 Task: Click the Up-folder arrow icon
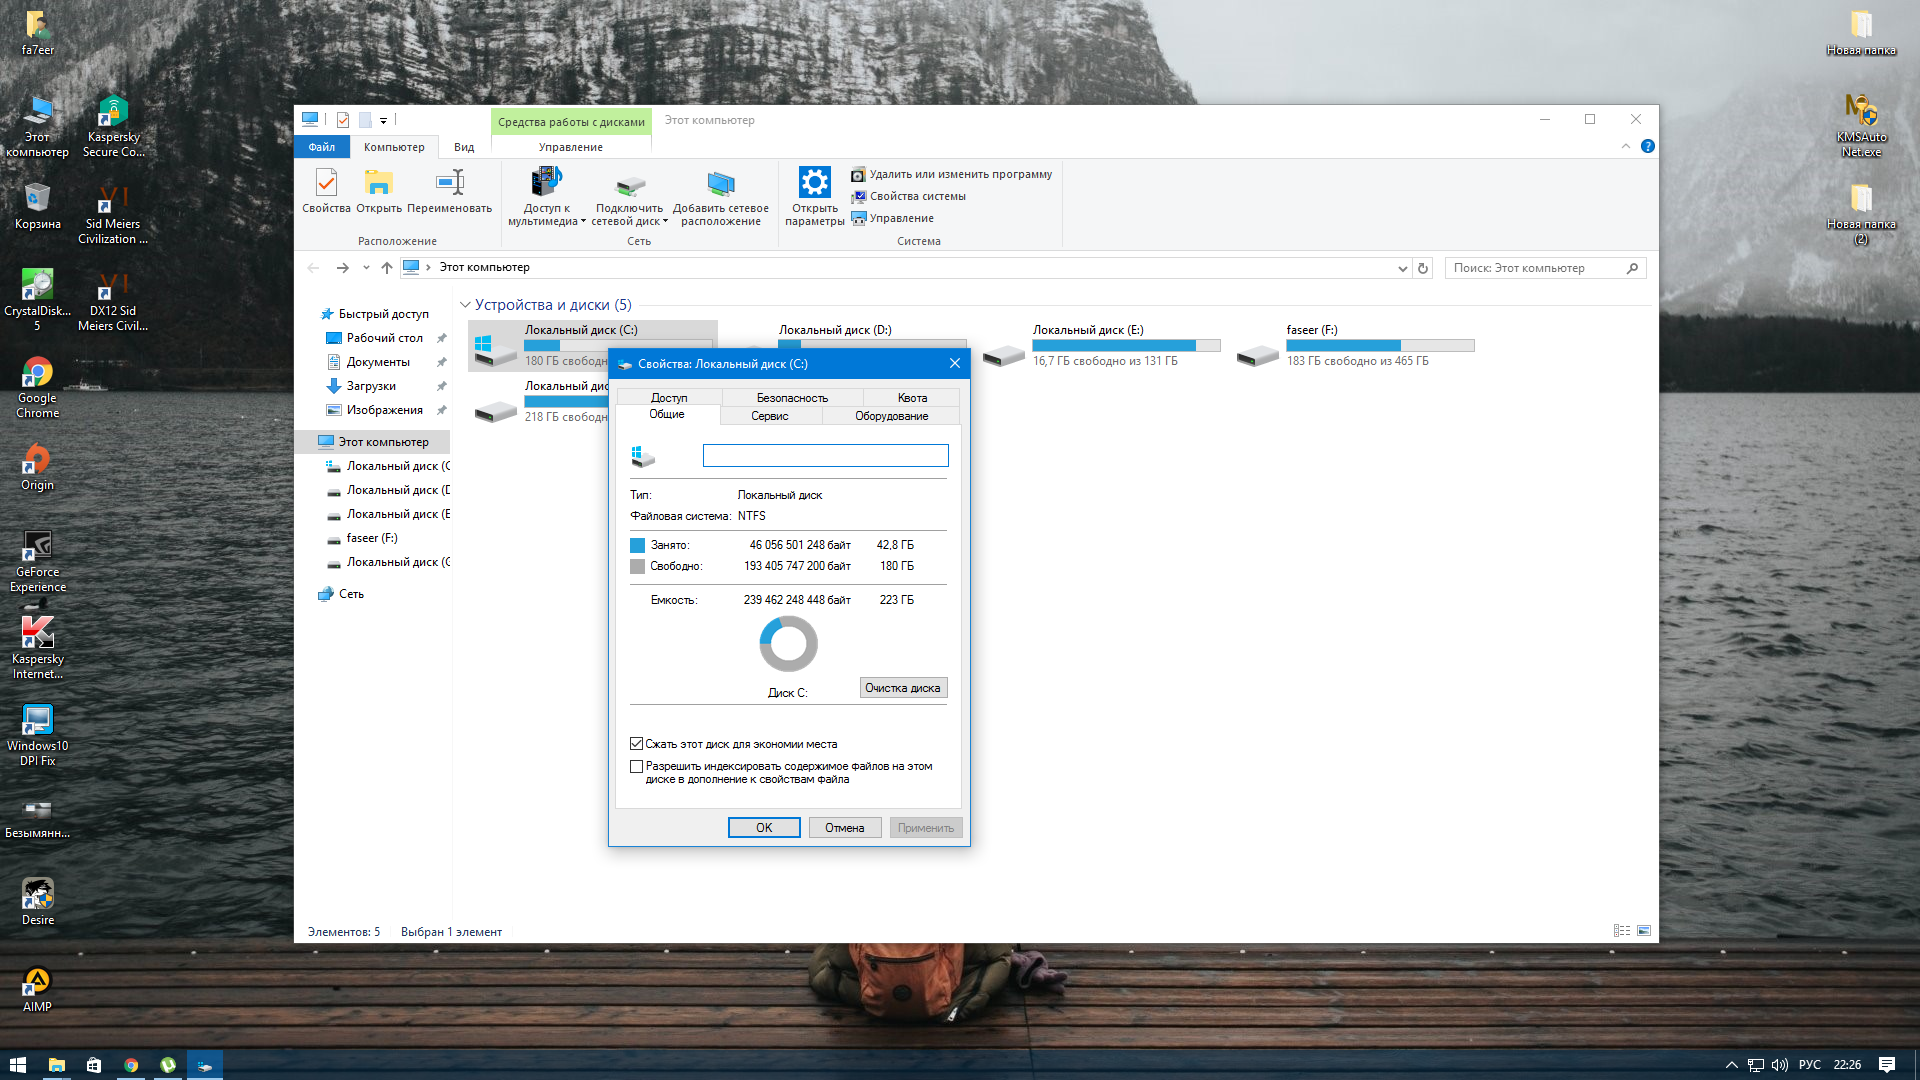coord(387,268)
